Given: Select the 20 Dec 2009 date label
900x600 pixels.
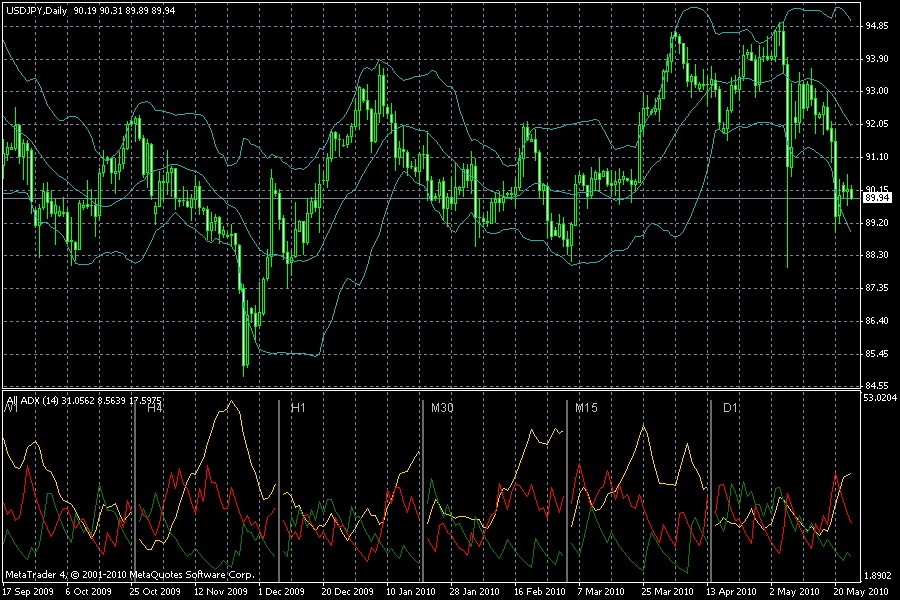Looking at the screenshot, I should click(347, 591).
